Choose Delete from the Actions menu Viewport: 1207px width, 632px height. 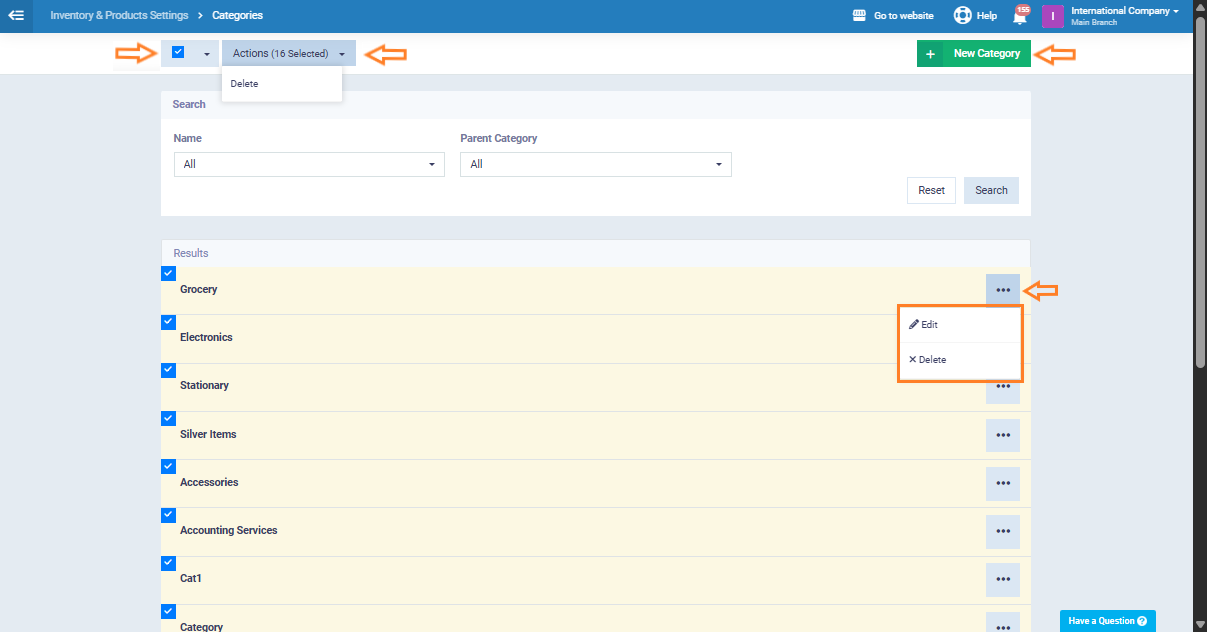tap(244, 84)
